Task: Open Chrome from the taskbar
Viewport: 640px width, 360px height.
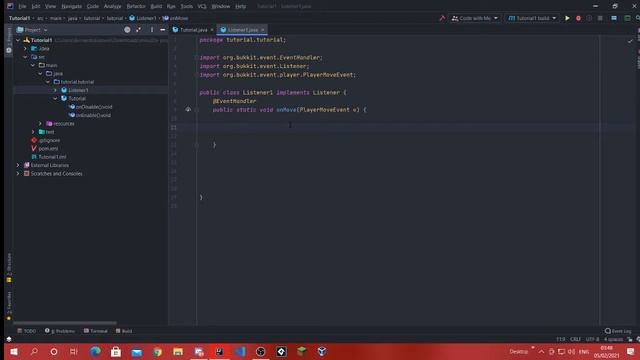Action: click(157, 351)
